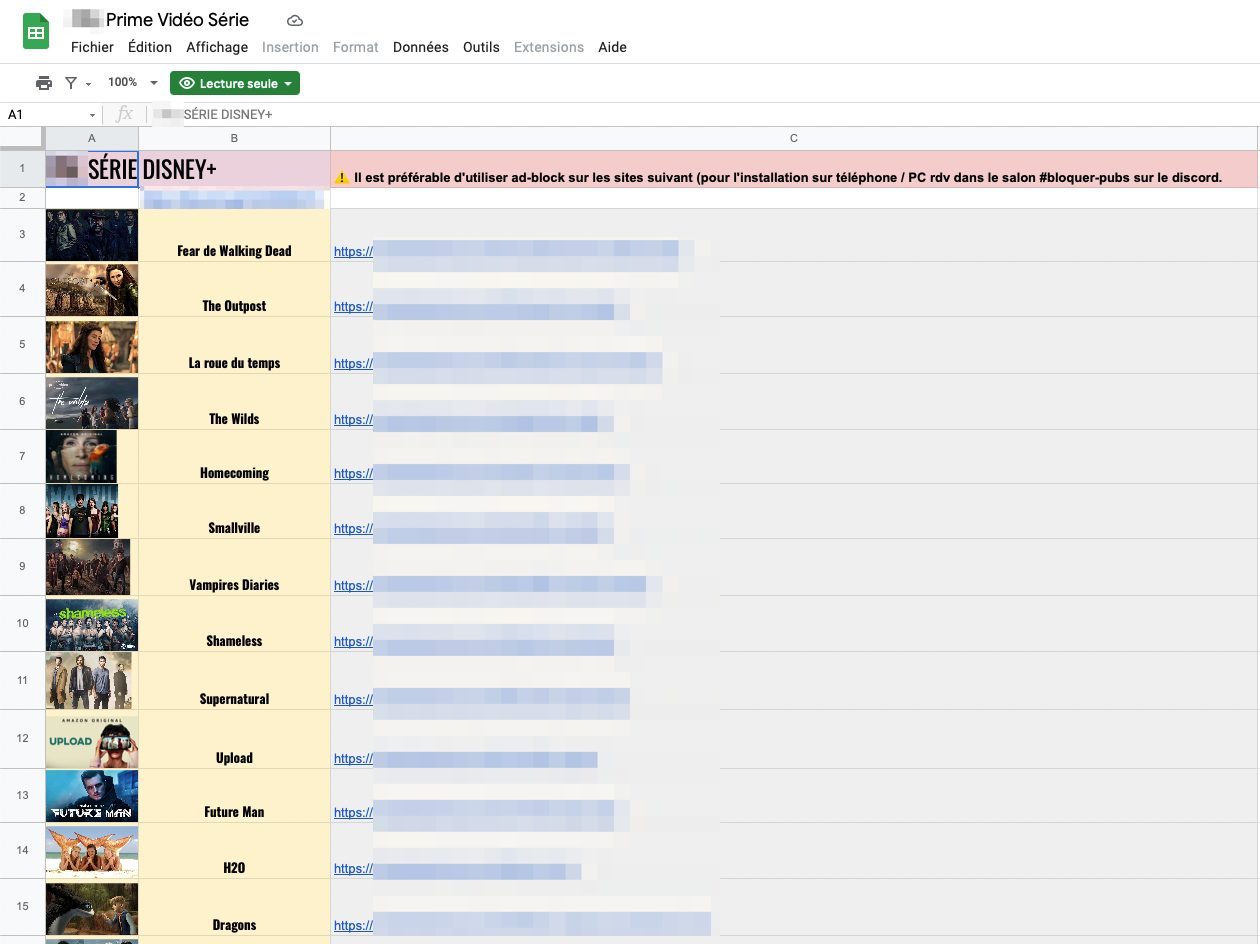
Task: Open the 100% zoom level dropdown
Action: pos(133,83)
